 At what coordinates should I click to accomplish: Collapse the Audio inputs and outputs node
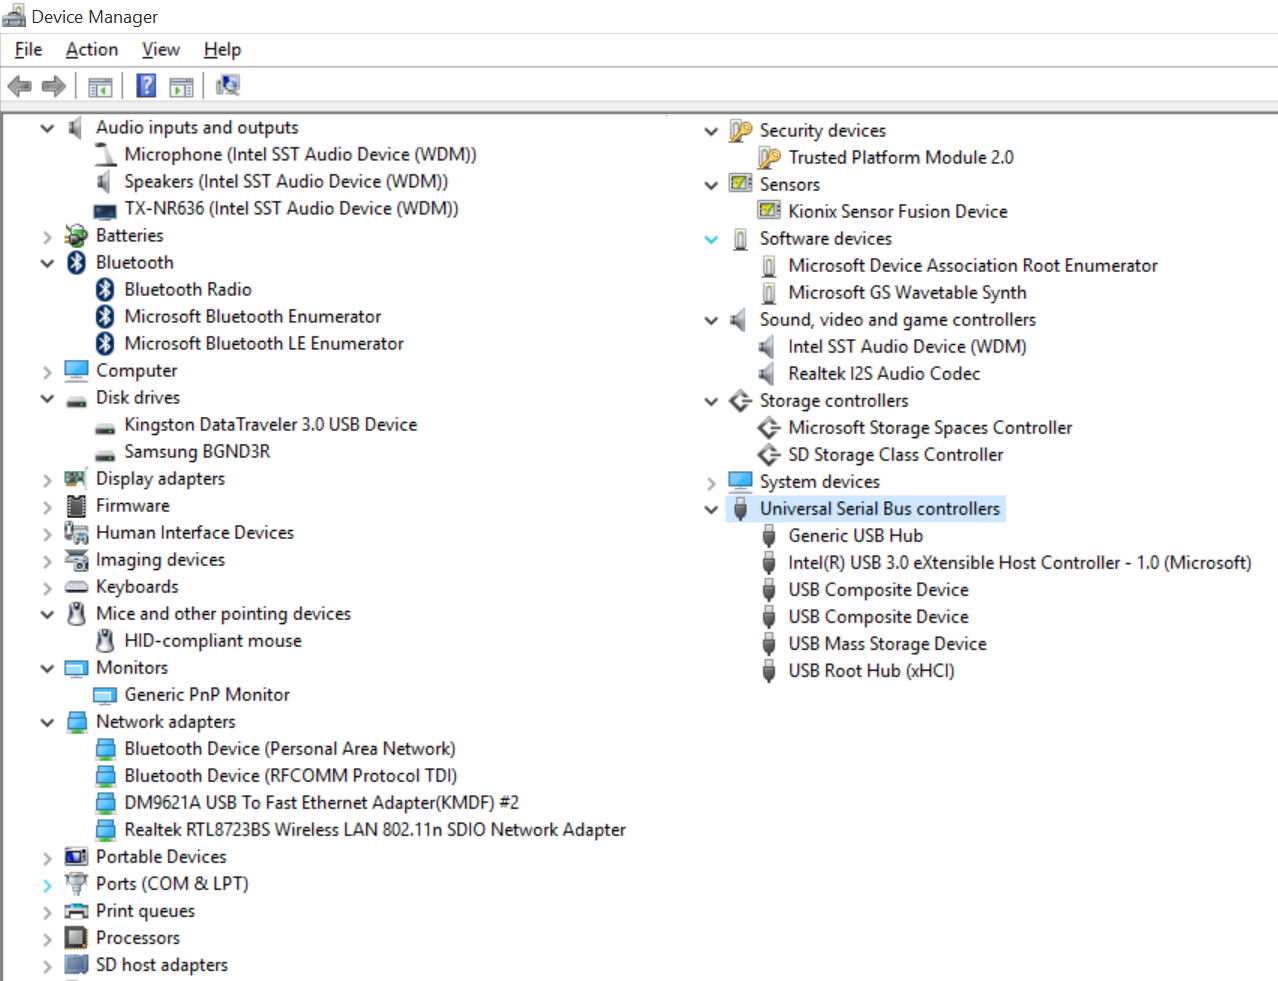point(47,128)
